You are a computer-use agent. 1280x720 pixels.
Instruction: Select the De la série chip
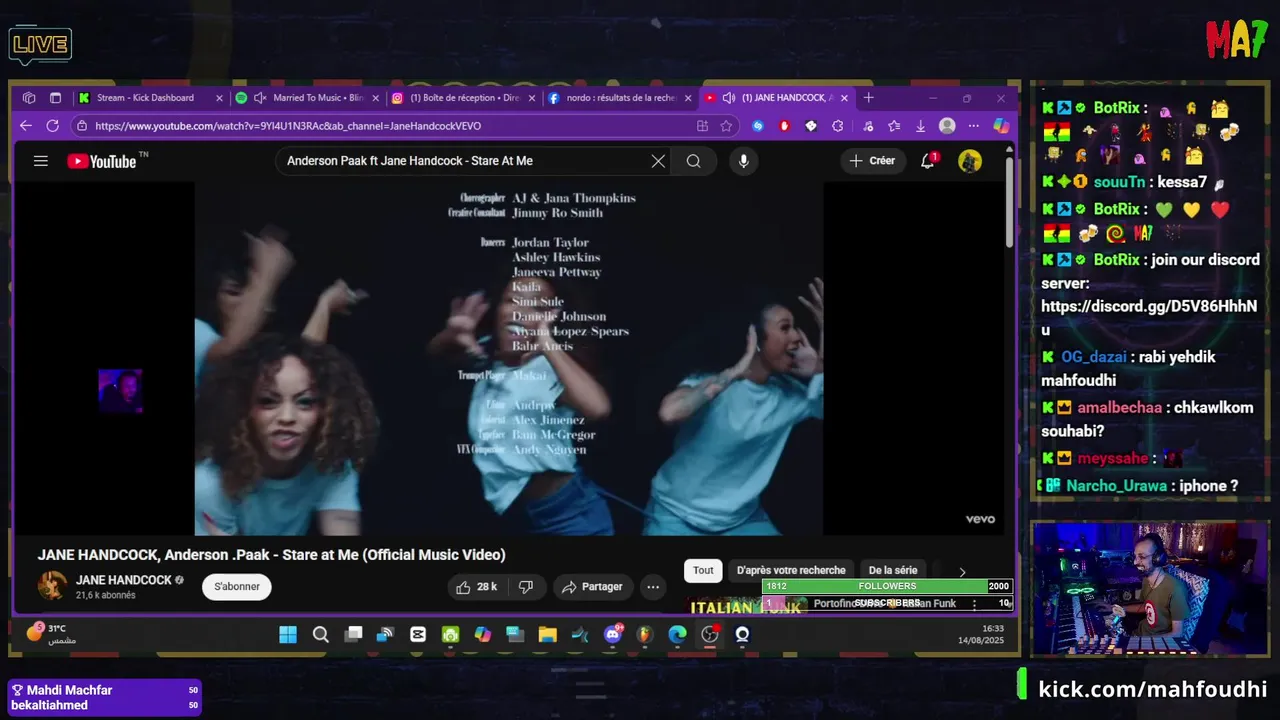pos(893,570)
